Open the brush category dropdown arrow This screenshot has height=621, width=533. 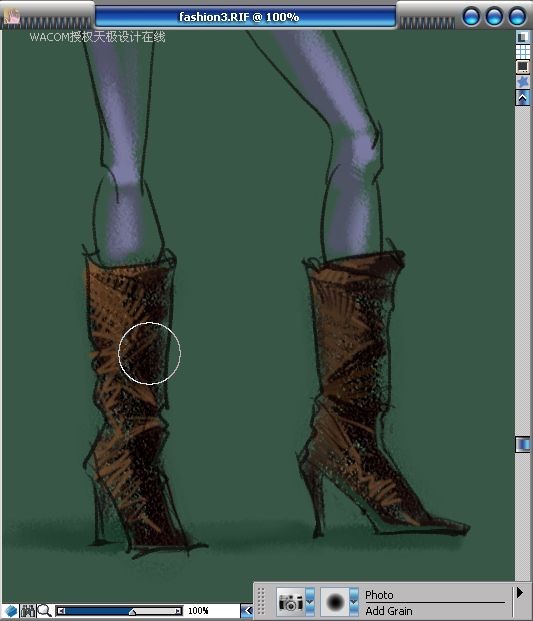310,602
